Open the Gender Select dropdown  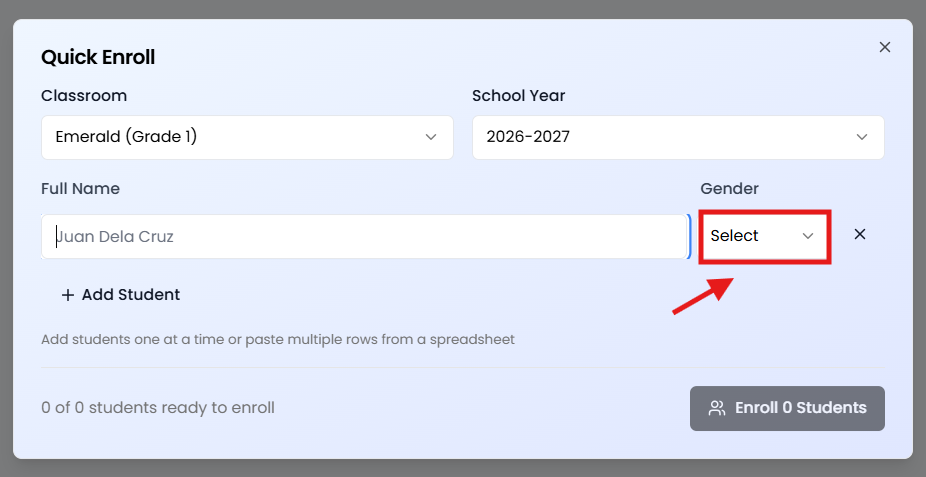(764, 236)
